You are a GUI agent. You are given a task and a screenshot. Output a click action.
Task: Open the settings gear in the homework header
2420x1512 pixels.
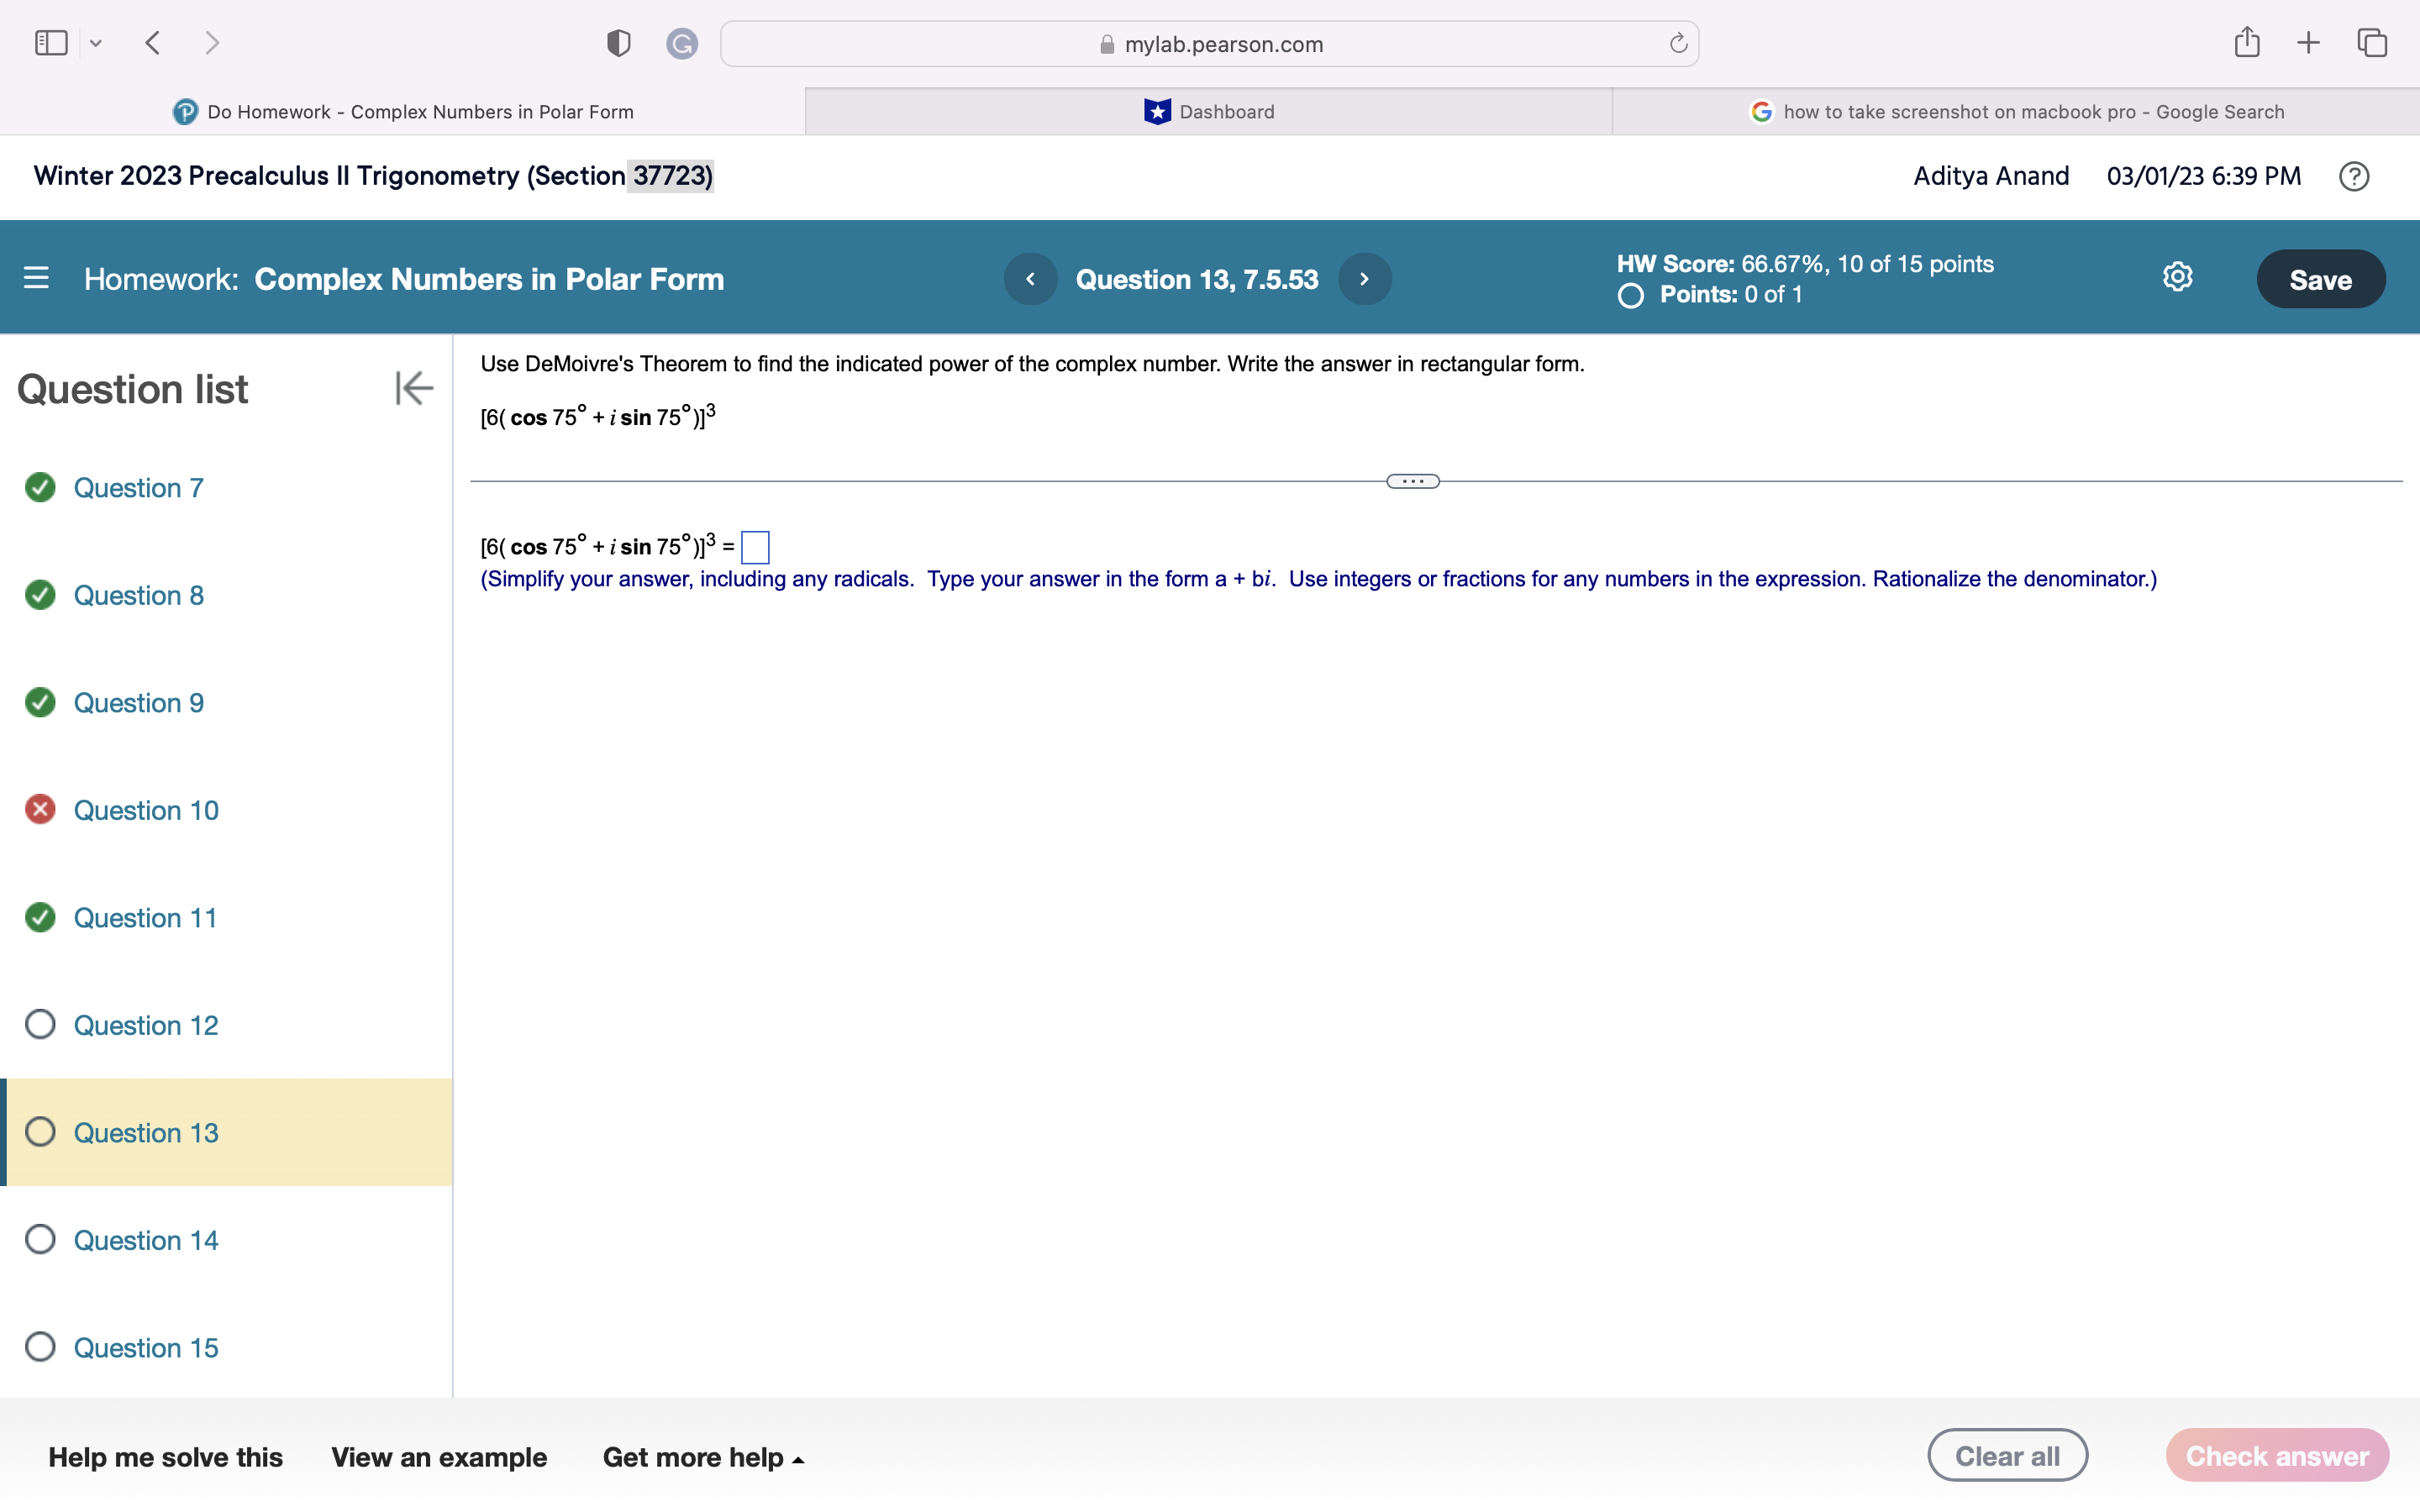(x=2177, y=277)
